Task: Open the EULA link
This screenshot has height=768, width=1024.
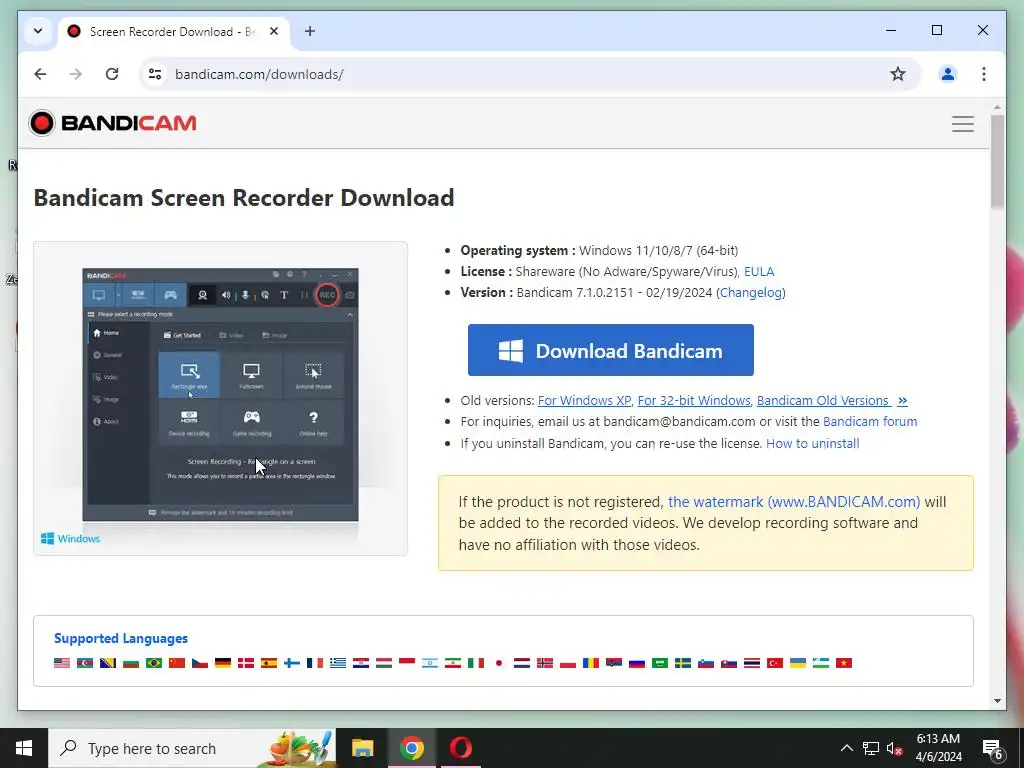Action: (x=759, y=272)
